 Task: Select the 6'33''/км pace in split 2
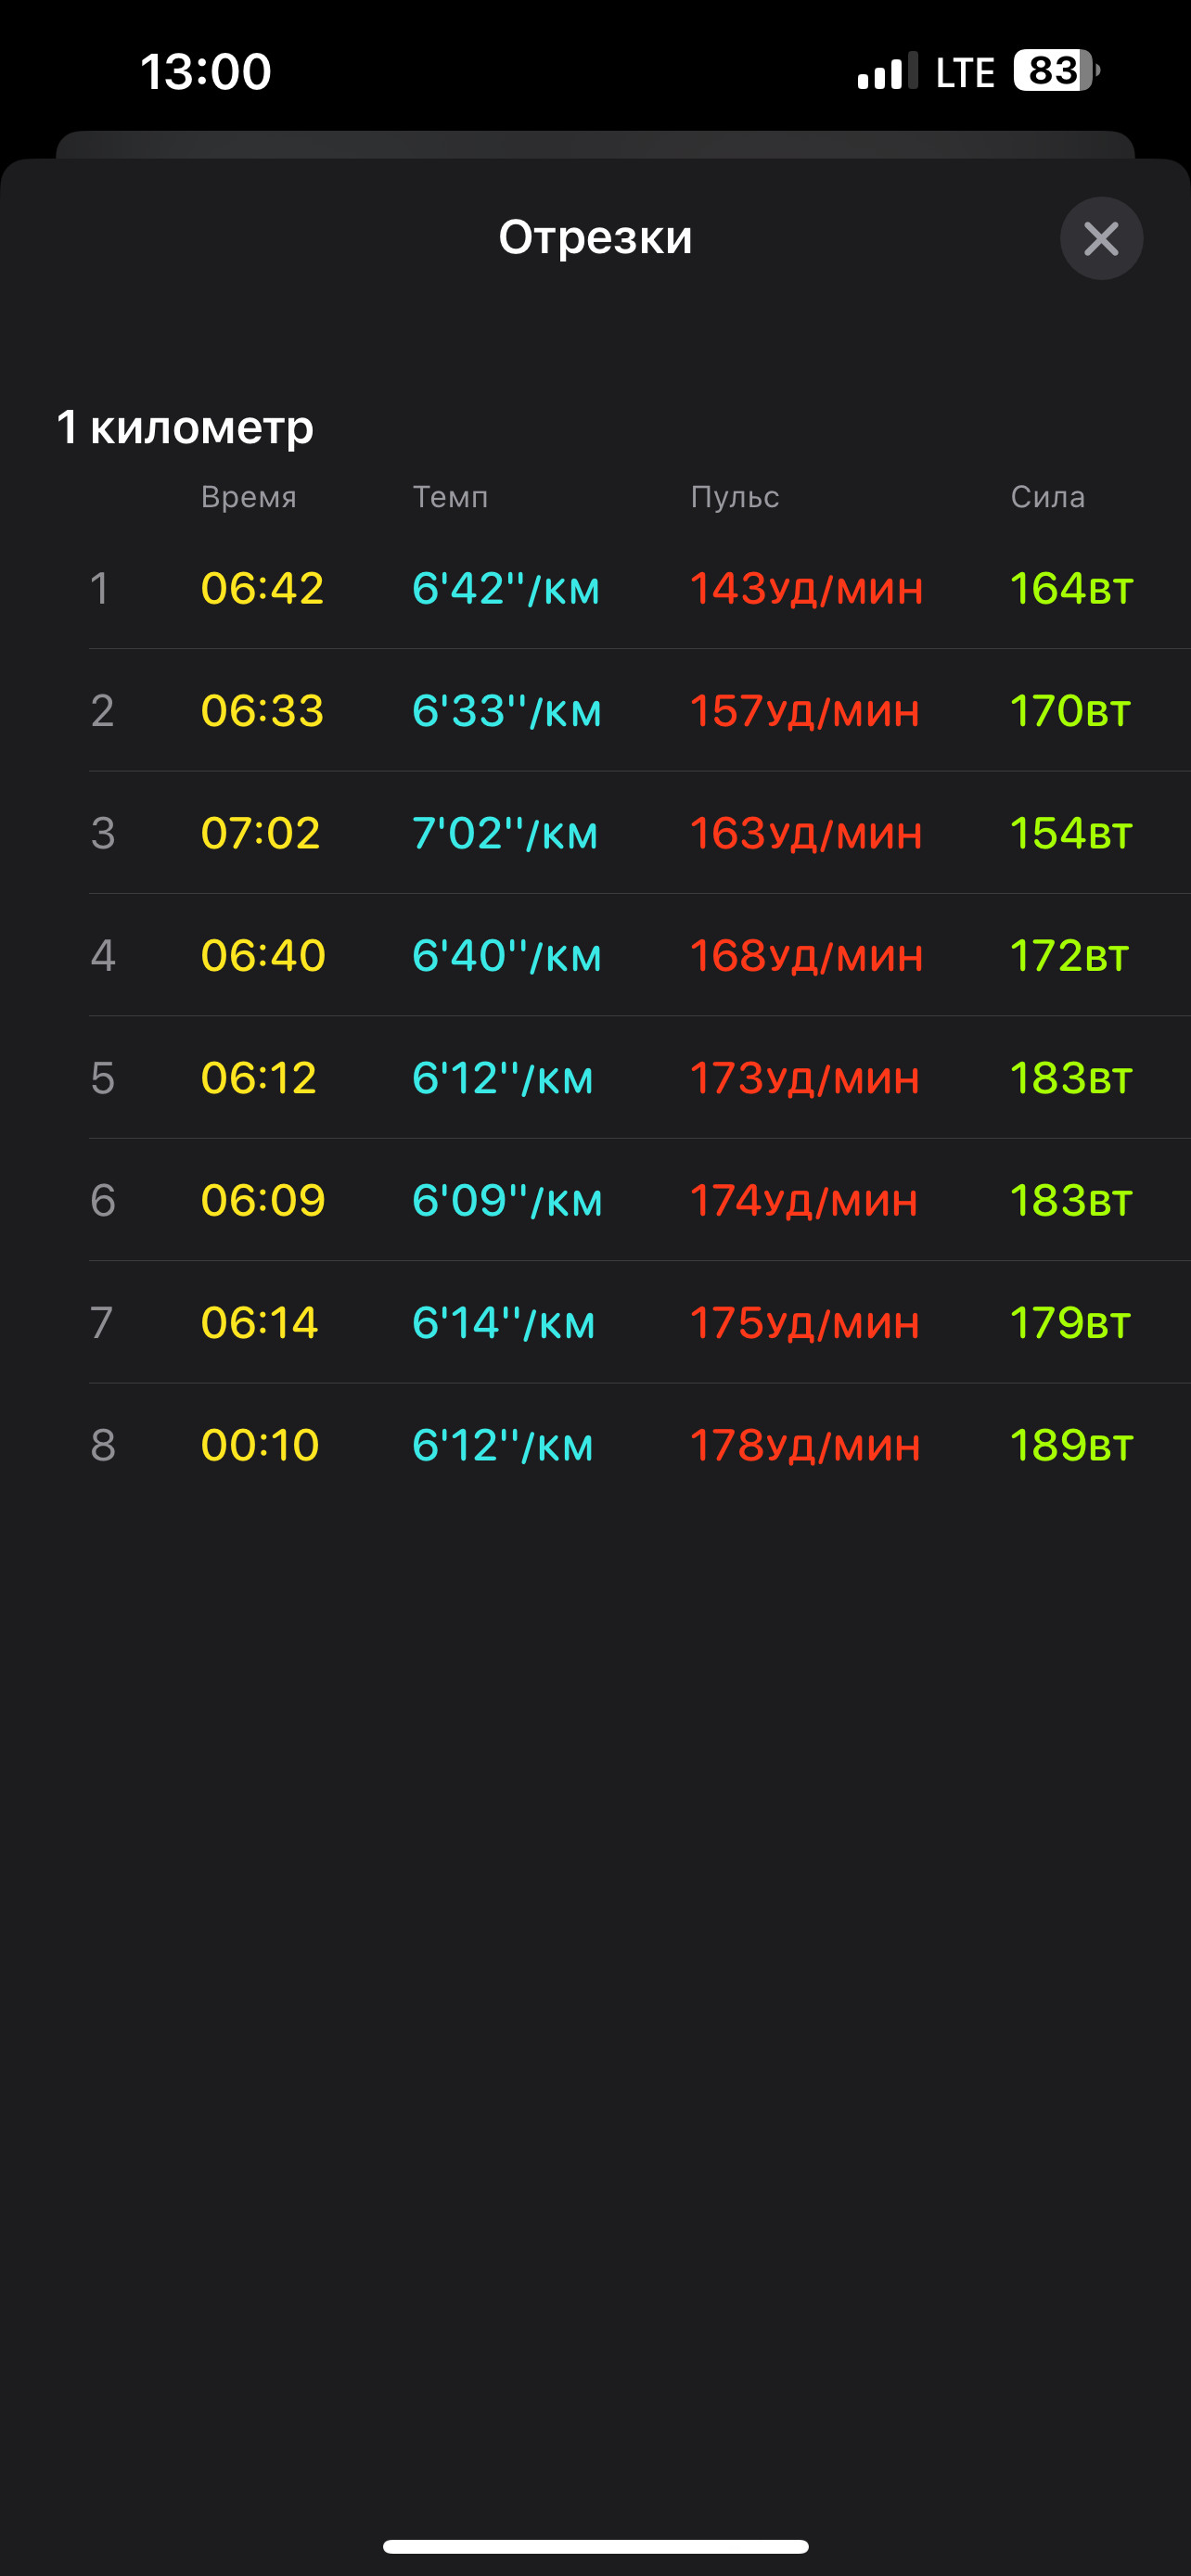[x=507, y=711]
